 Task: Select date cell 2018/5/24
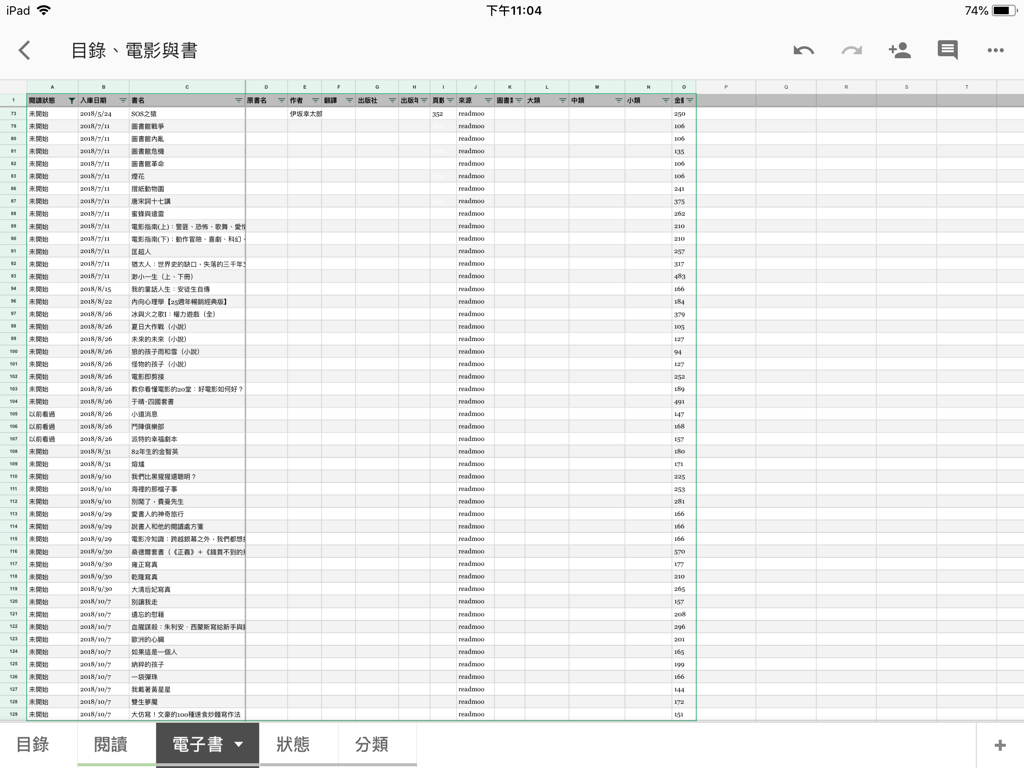click(x=104, y=114)
